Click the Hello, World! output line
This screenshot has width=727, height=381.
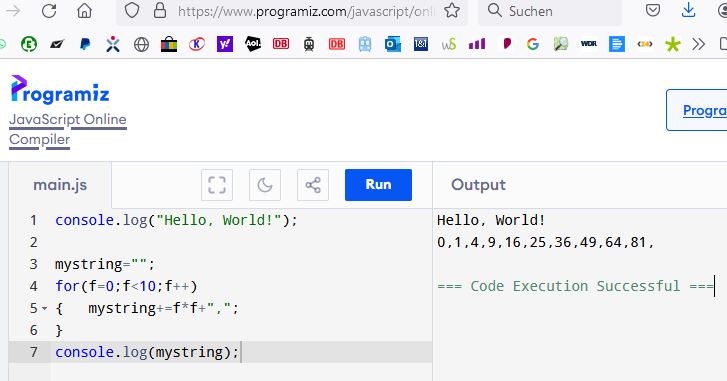pos(491,220)
